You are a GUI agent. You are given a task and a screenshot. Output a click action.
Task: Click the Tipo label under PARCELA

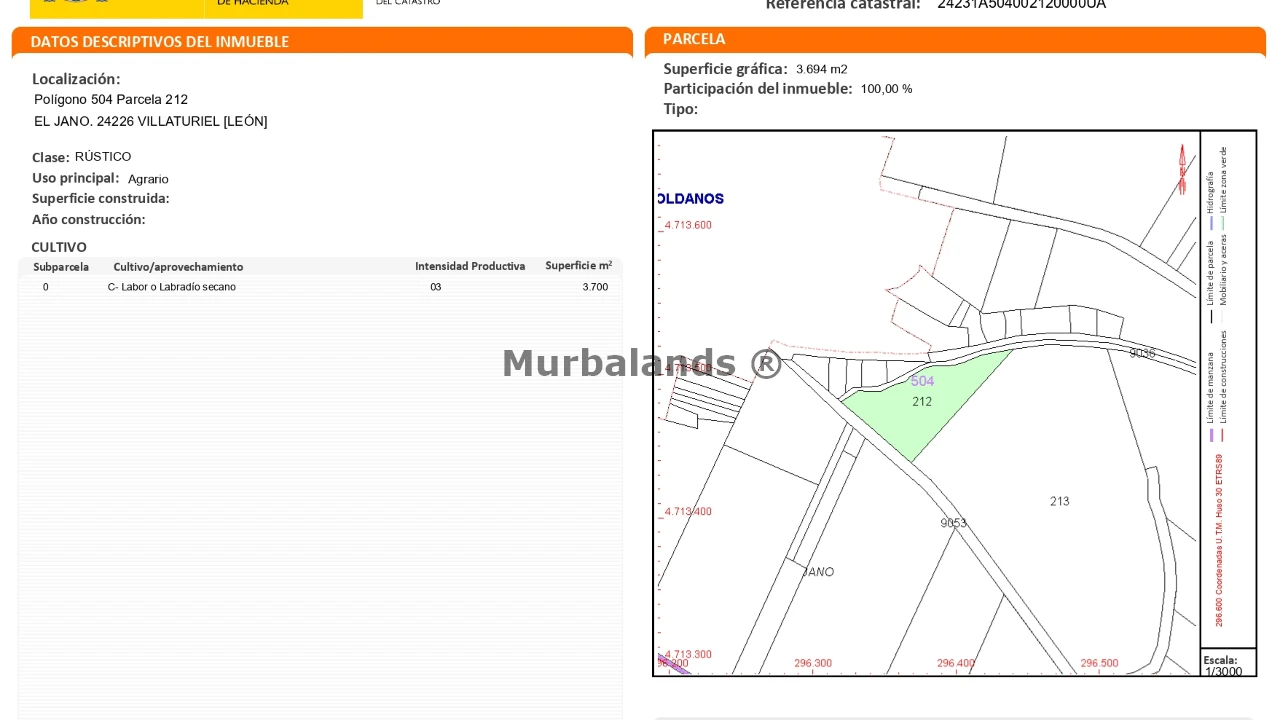coord(681,109)
